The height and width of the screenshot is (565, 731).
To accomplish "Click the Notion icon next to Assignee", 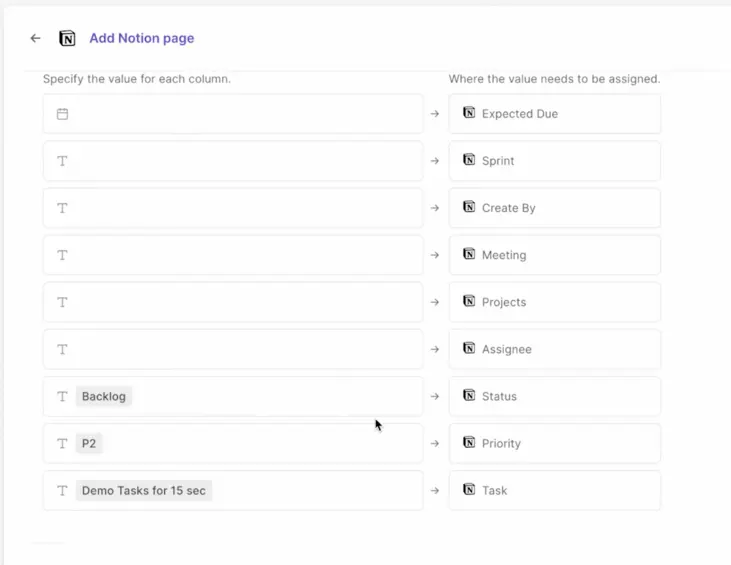I will click(x=469, y=348).
